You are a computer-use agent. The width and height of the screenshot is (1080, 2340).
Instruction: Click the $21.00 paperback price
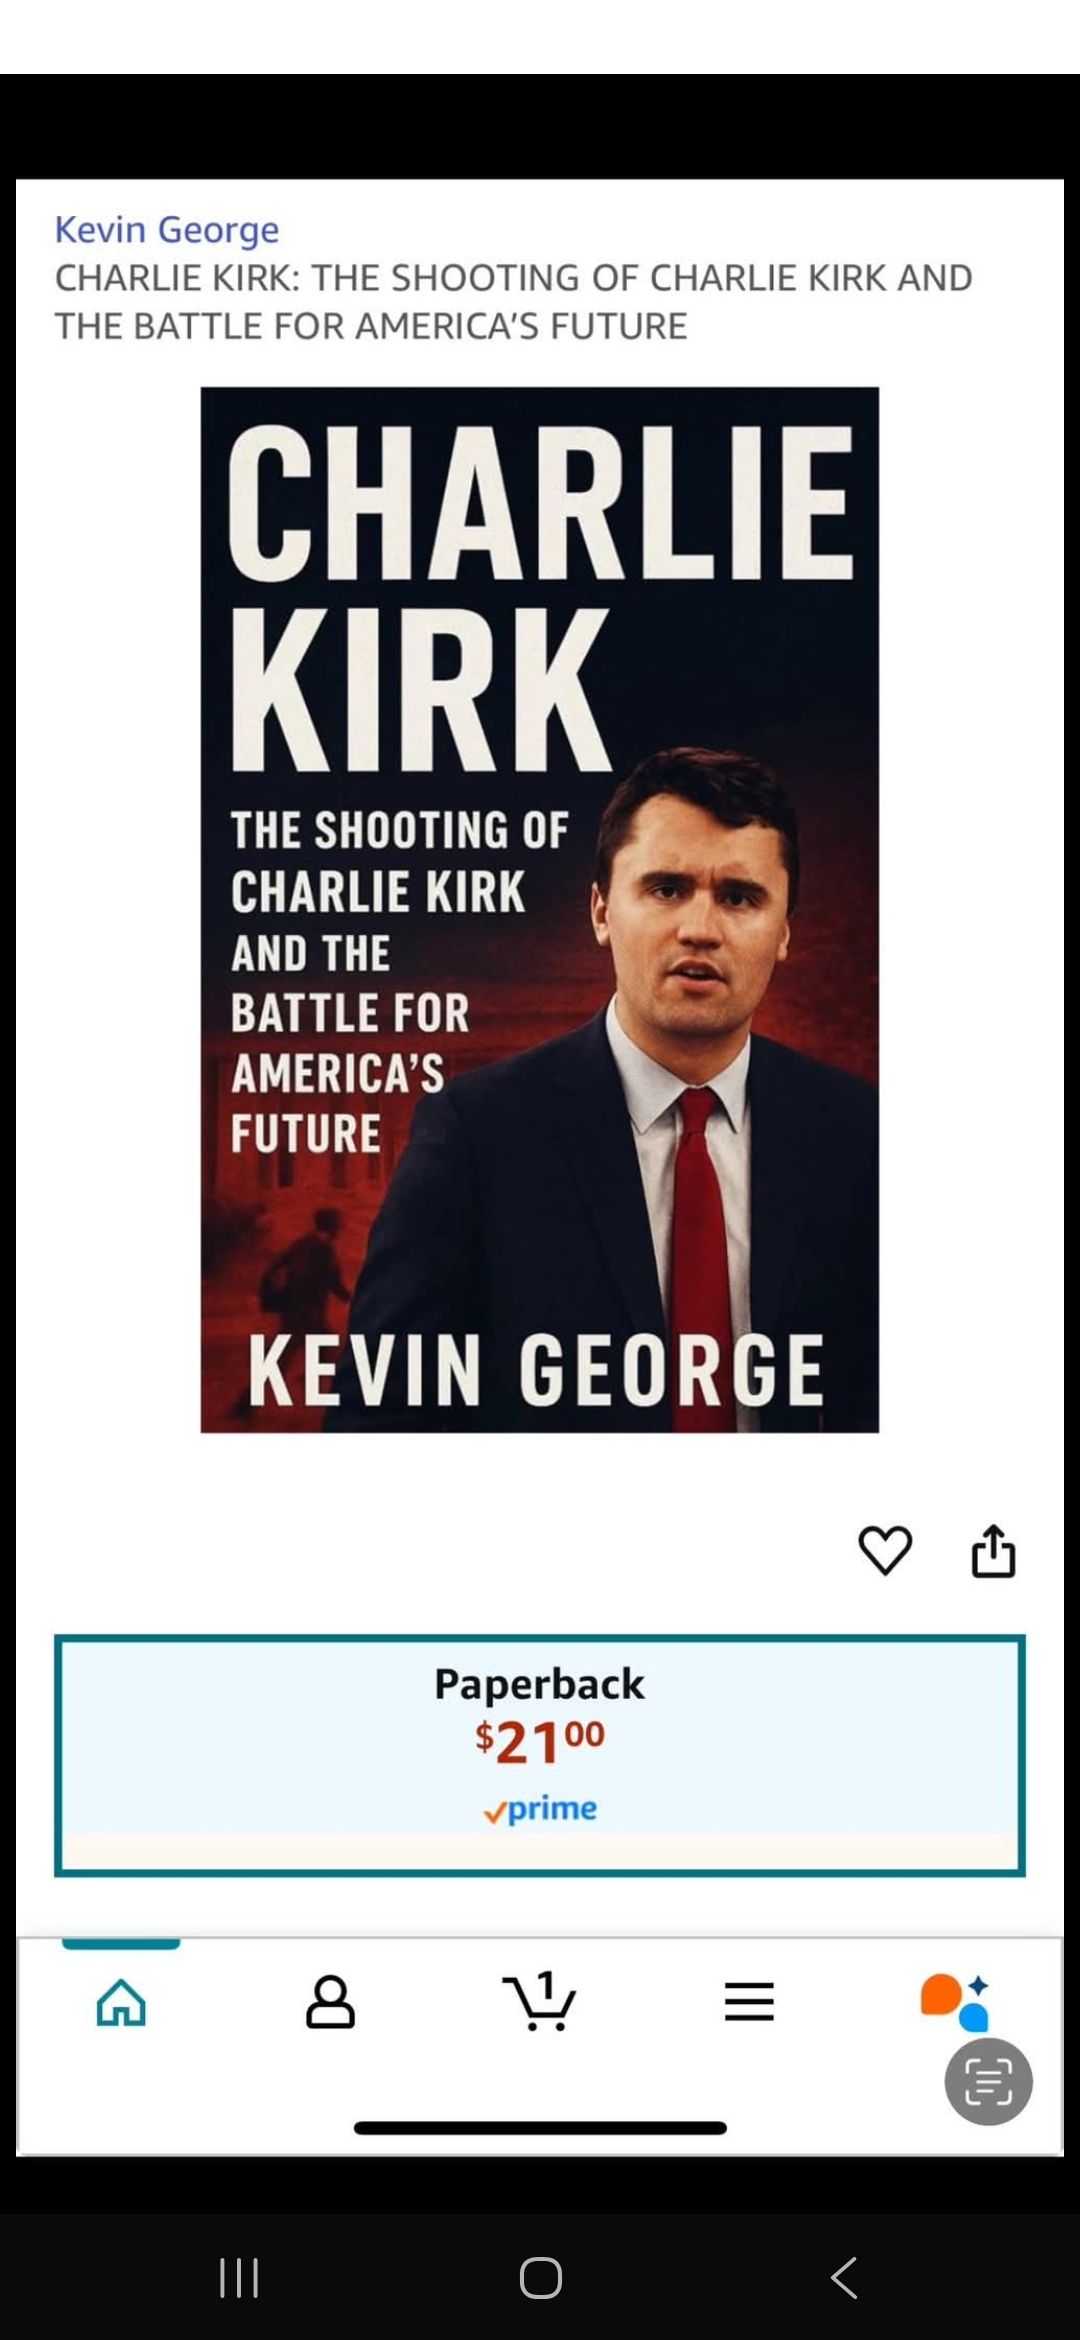540,1742
